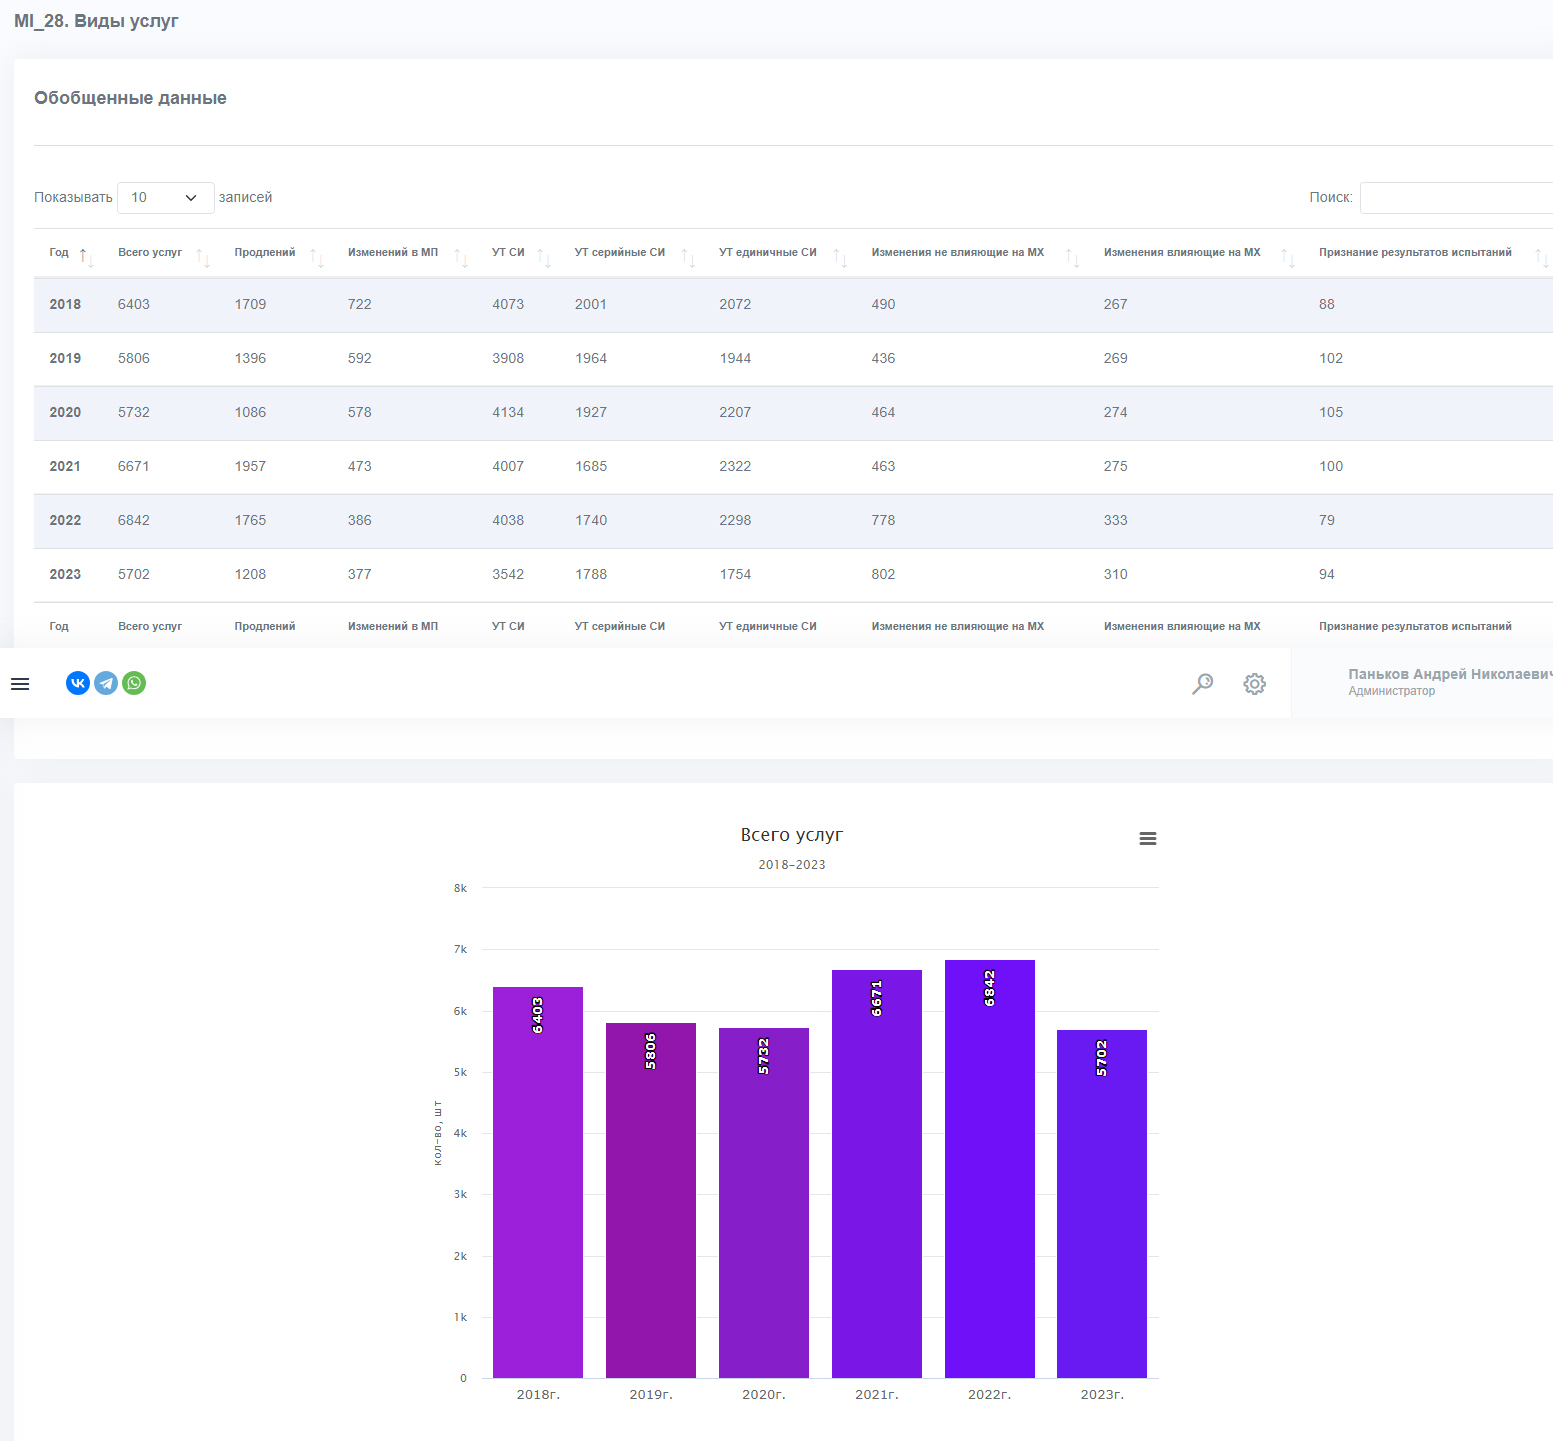The height and width of the screenshot is (1441, 1553).
Task: Open user profile Паньков Андрей Николаевич
Action: pos(1448,682)
